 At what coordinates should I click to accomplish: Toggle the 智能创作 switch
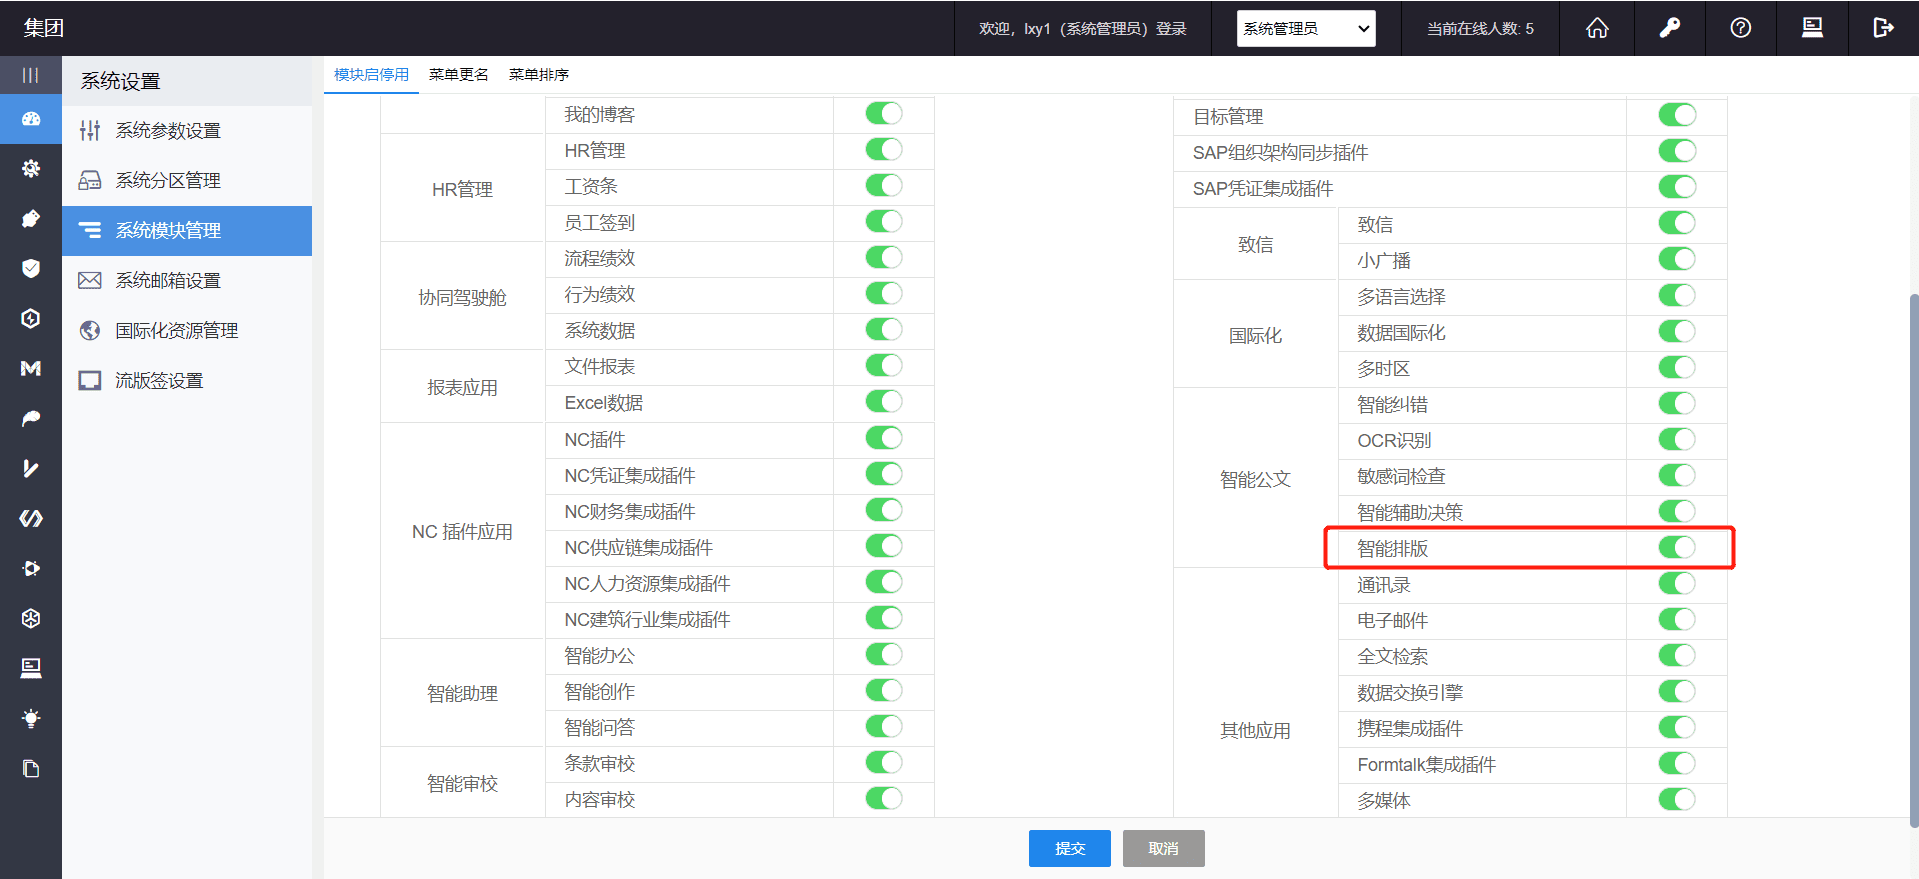point(884,691)
